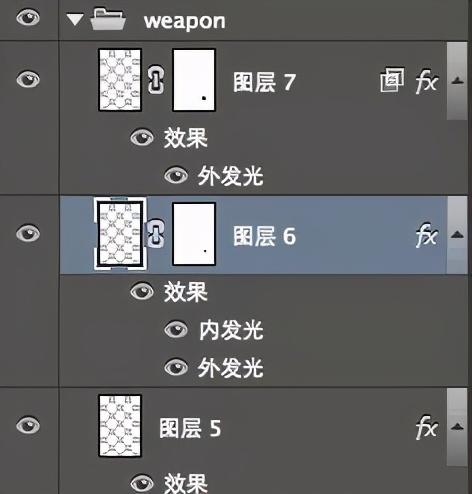This screenshot has width=472, height=494.
Task: Click the fx icon on 图层 6
Action: [x=426, y=235]
